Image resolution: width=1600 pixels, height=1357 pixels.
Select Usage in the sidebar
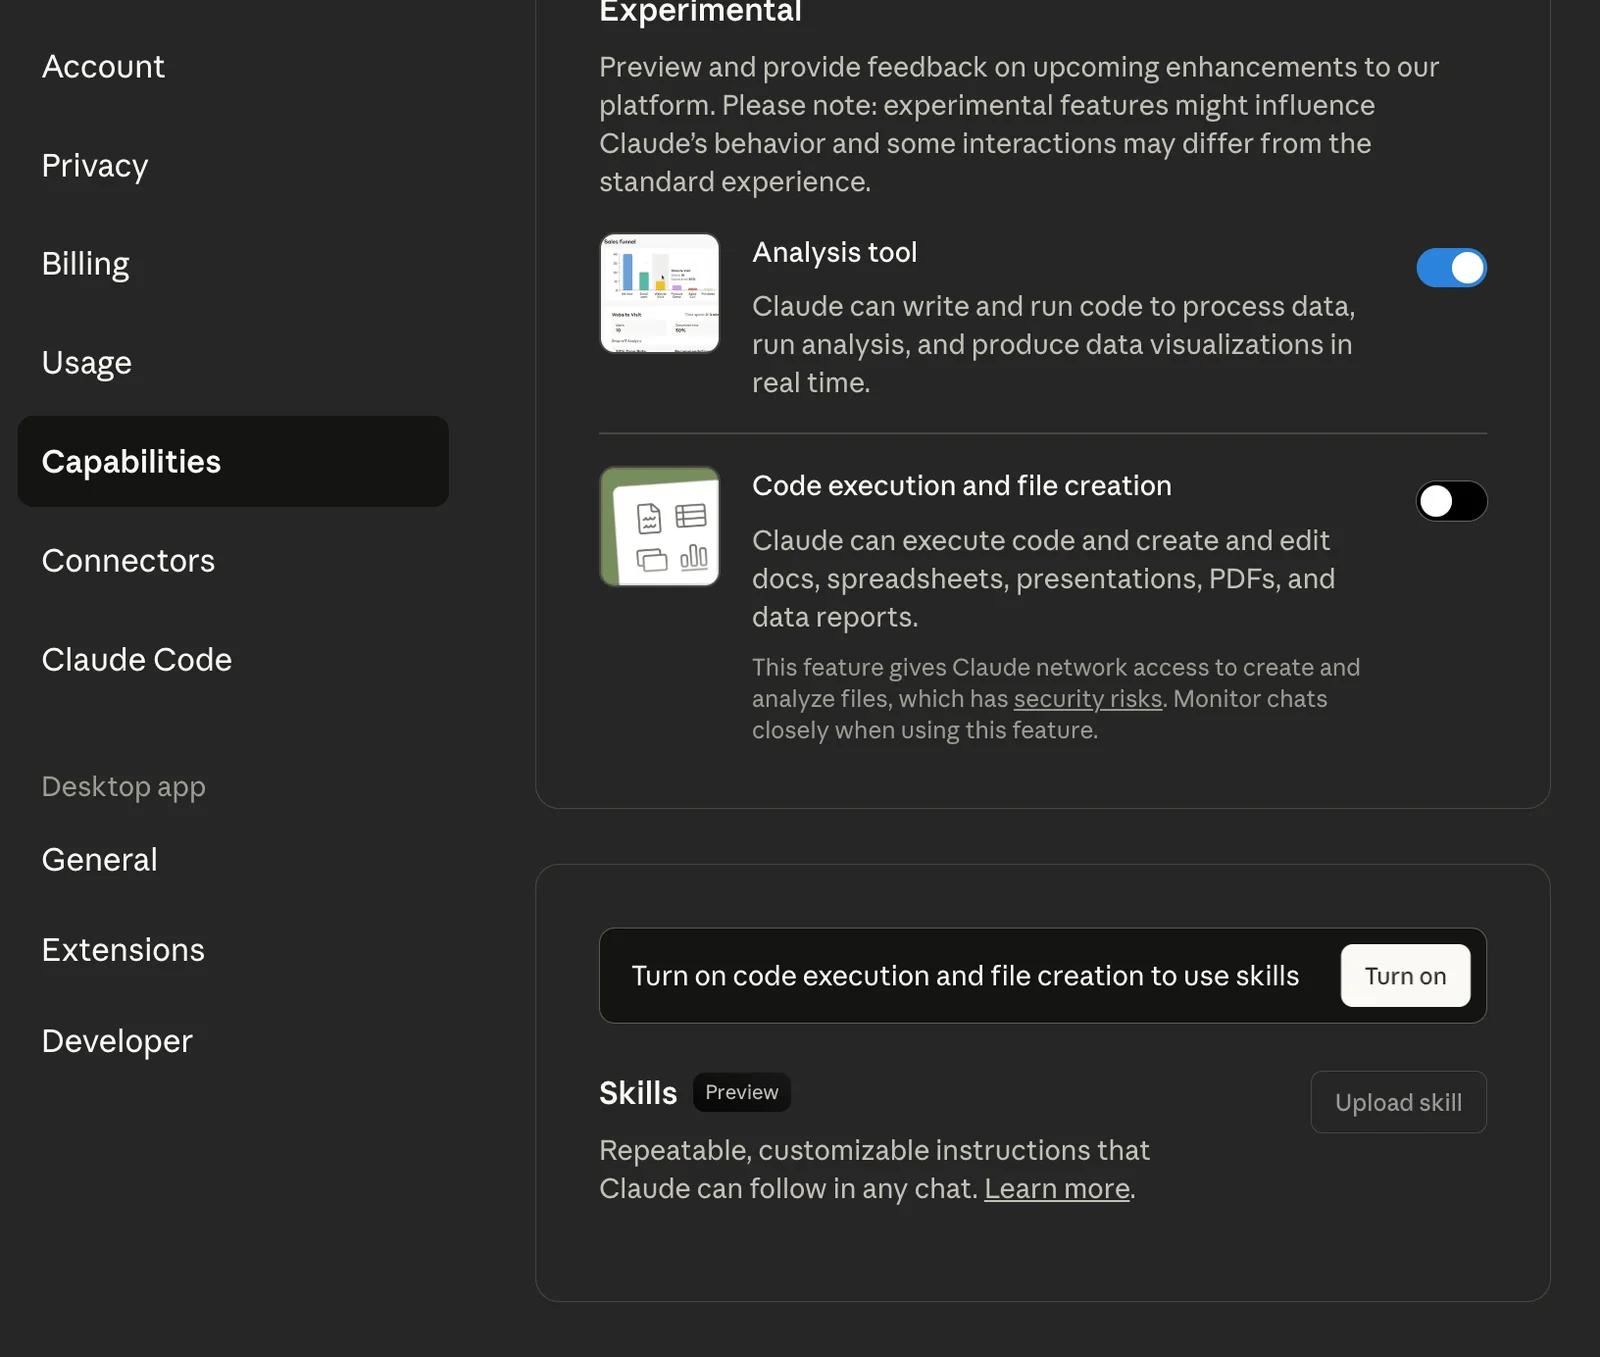pyautogui.click(x=87, y=363)
